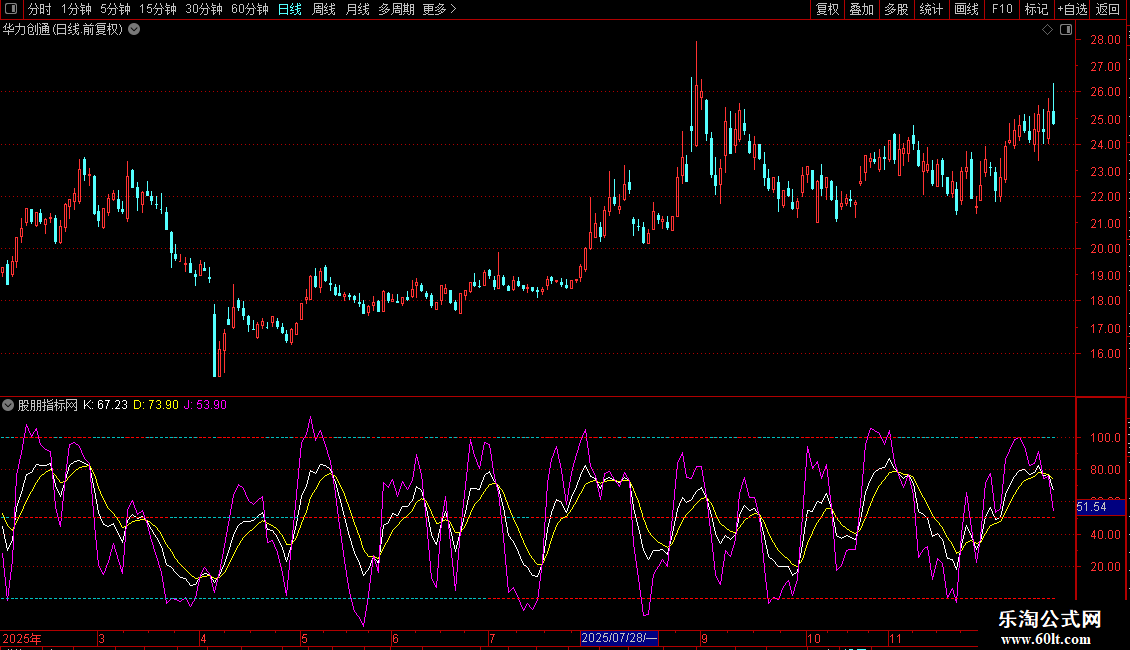1130x650 pixels.
Task: Click the +自选 add to watchlist button
Action: click(x=1072, y=9)
